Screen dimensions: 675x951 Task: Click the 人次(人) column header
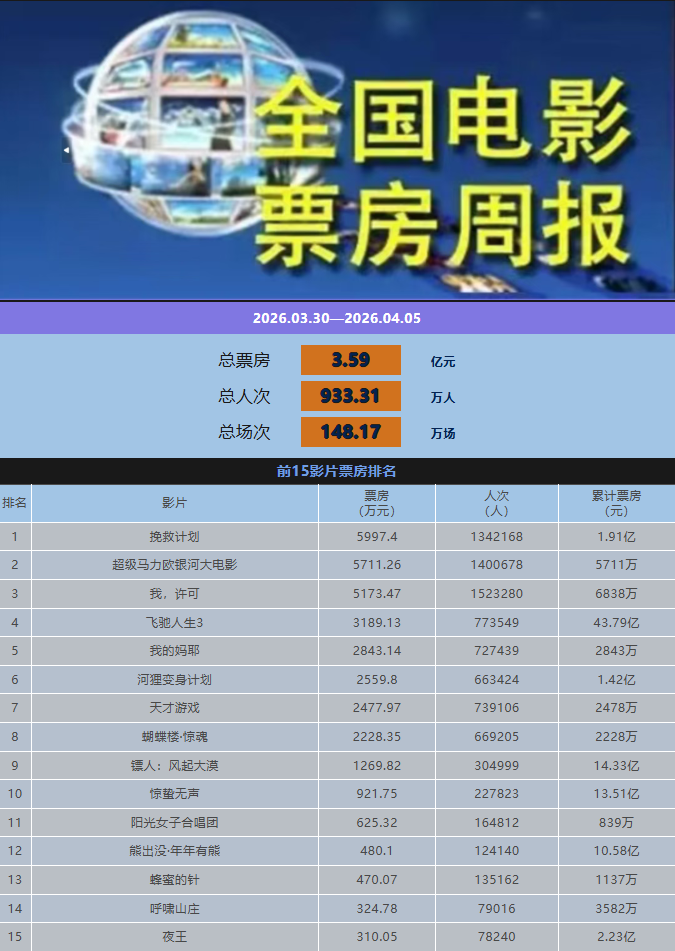pyautogui.click(x=496, y=503)
